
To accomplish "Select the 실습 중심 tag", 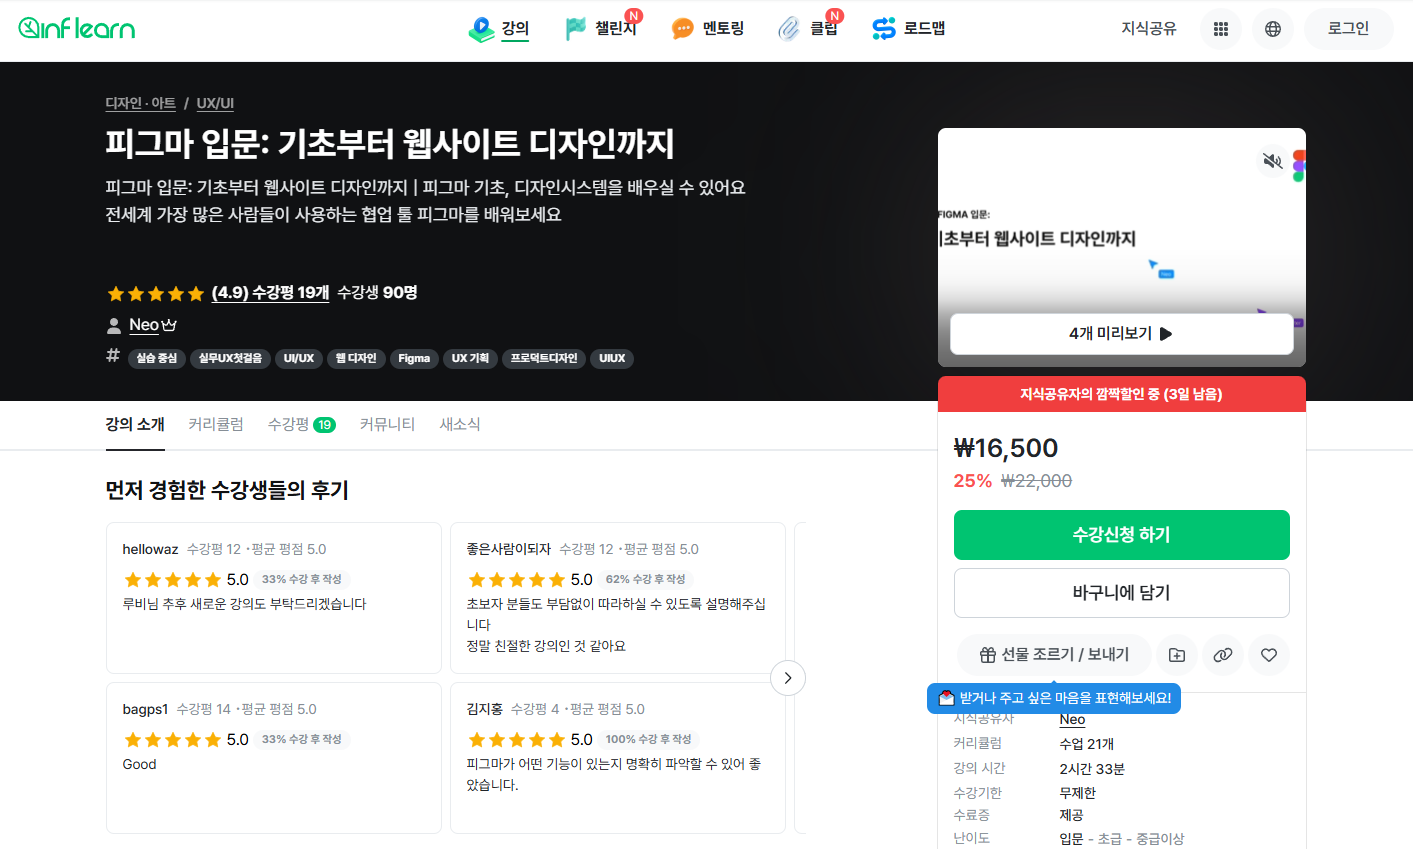I will (x=157, y=358).
